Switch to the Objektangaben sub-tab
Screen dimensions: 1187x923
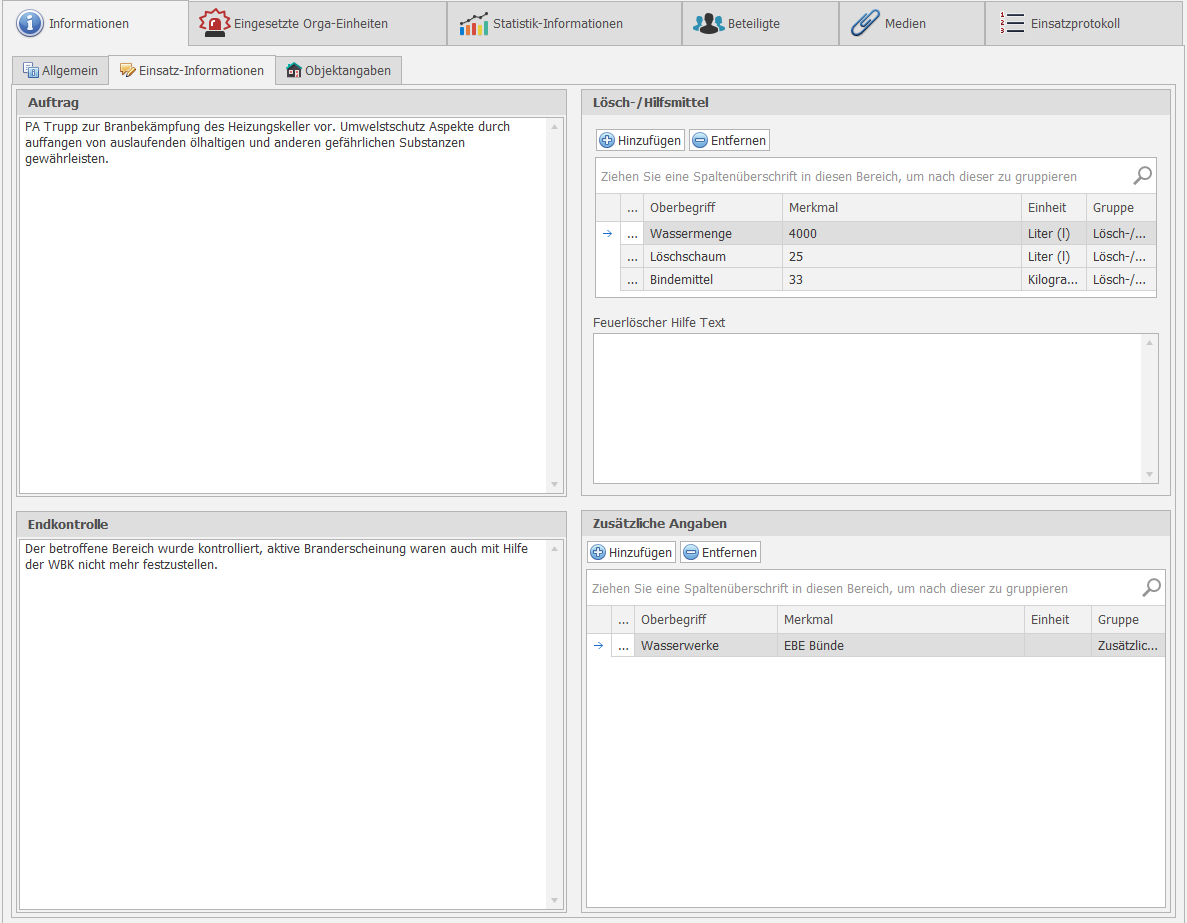[339, 71]
